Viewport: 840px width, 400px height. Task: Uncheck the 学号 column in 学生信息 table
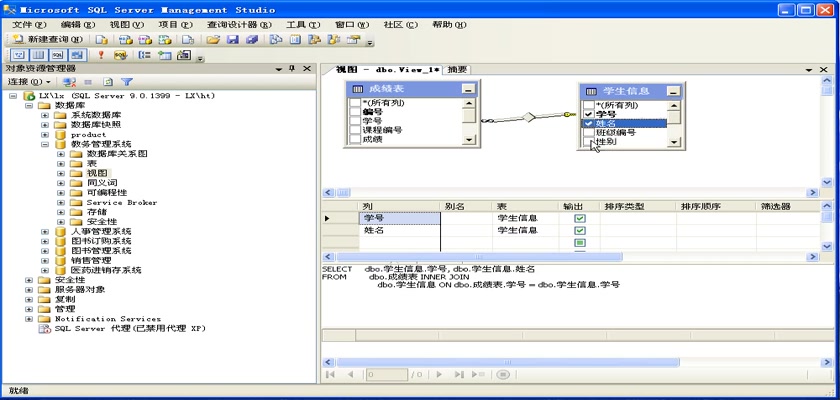coord(589,114)
